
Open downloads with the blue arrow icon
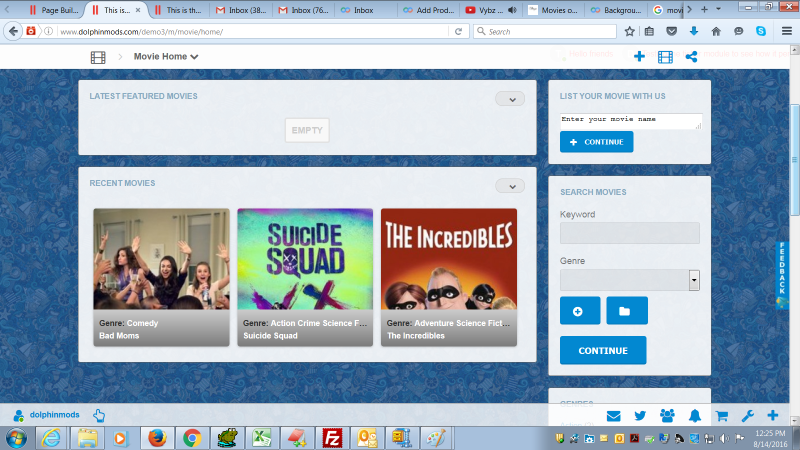tap(694, 32)
